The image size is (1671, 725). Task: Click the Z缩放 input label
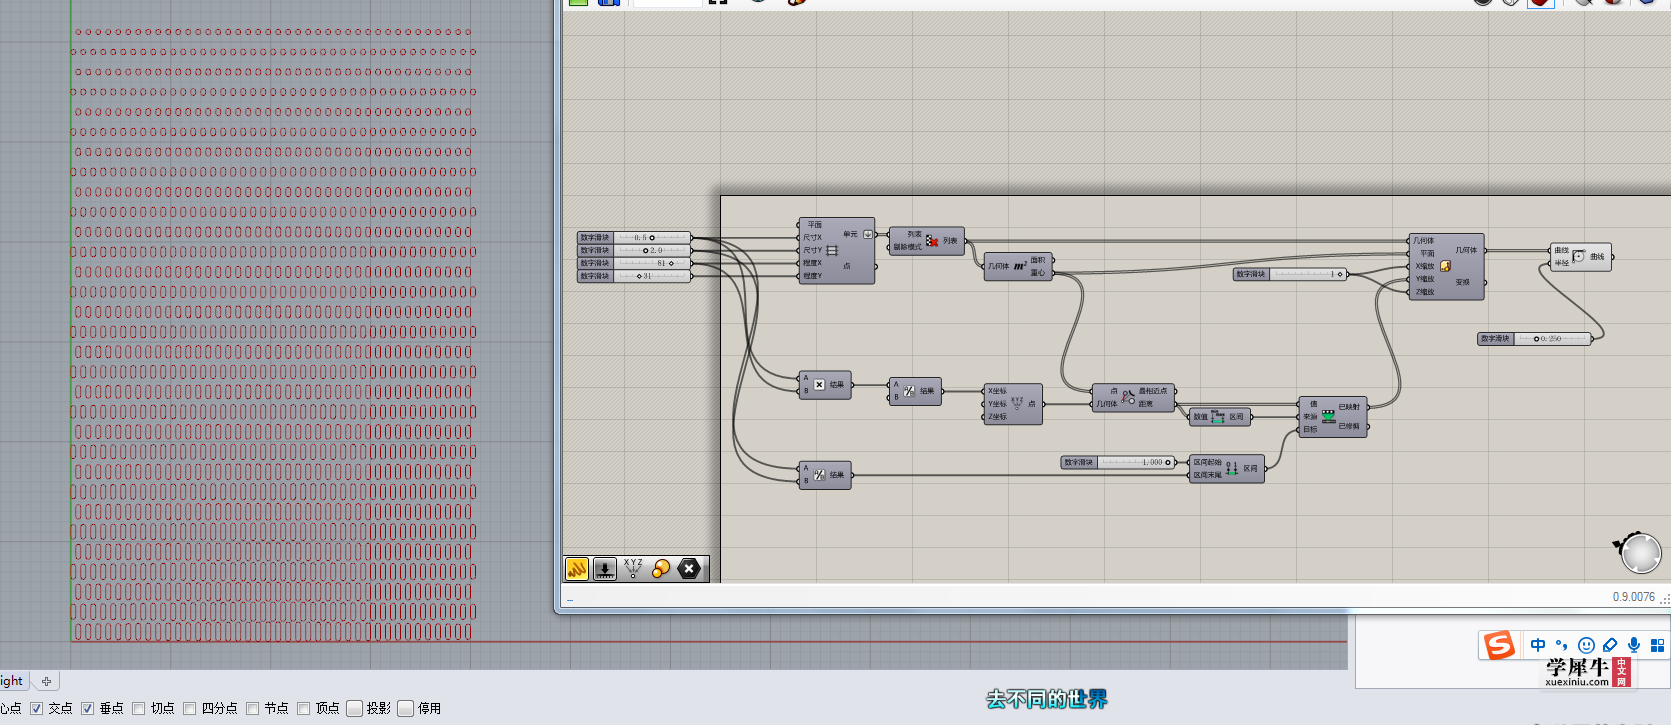pyautogui.click(x=1425, y=292)
